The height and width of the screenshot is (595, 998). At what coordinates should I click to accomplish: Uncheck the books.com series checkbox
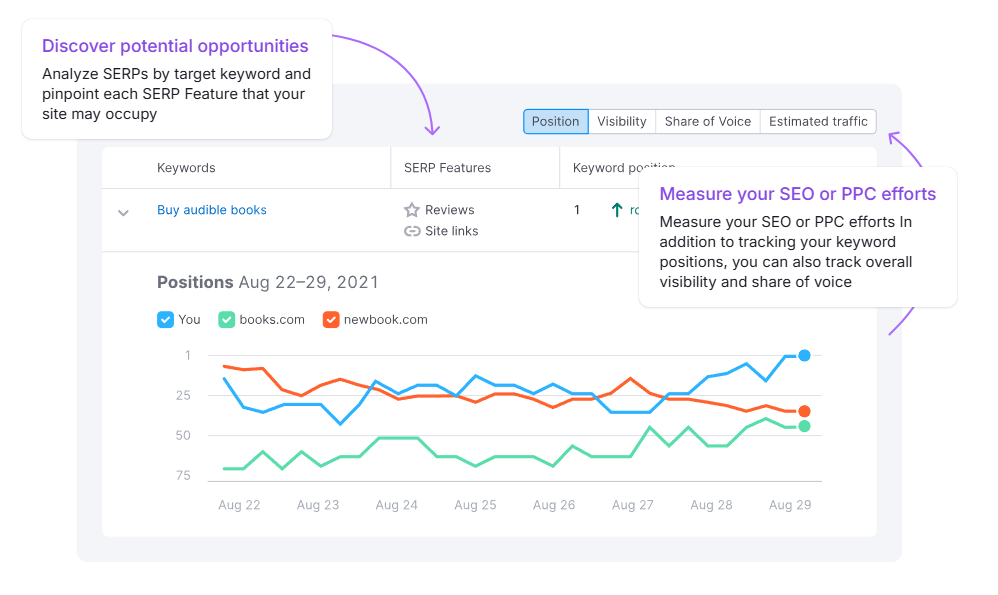click(x=227, y=320)
